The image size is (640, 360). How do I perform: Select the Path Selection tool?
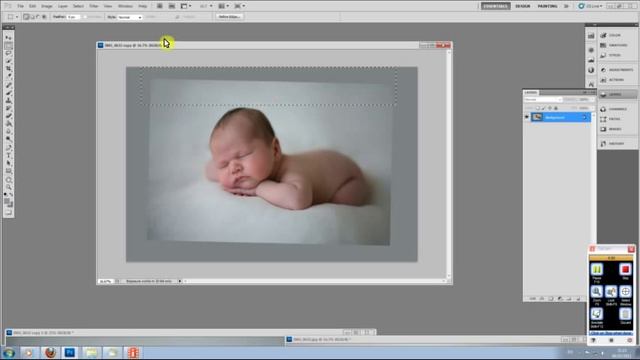click(x=9, y=163)
